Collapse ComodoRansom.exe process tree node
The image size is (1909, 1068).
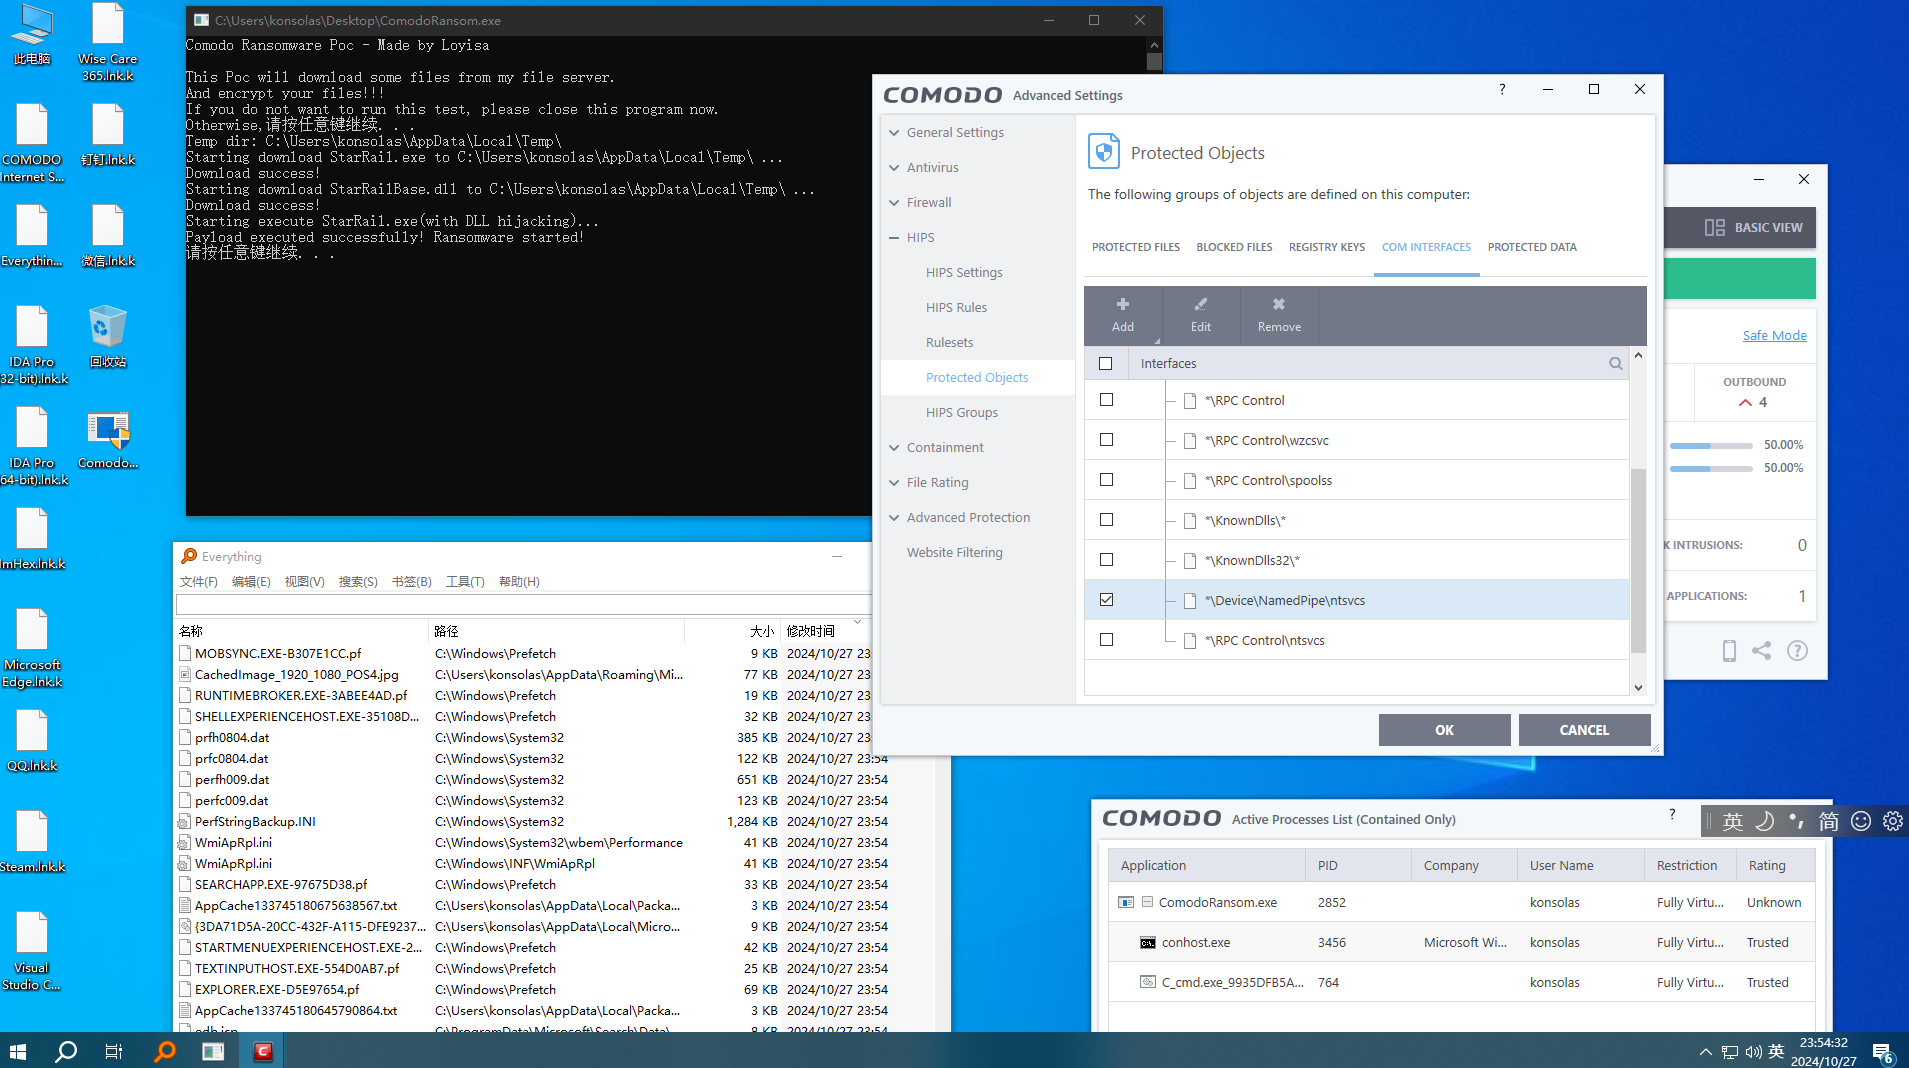tap(1147, 902)
